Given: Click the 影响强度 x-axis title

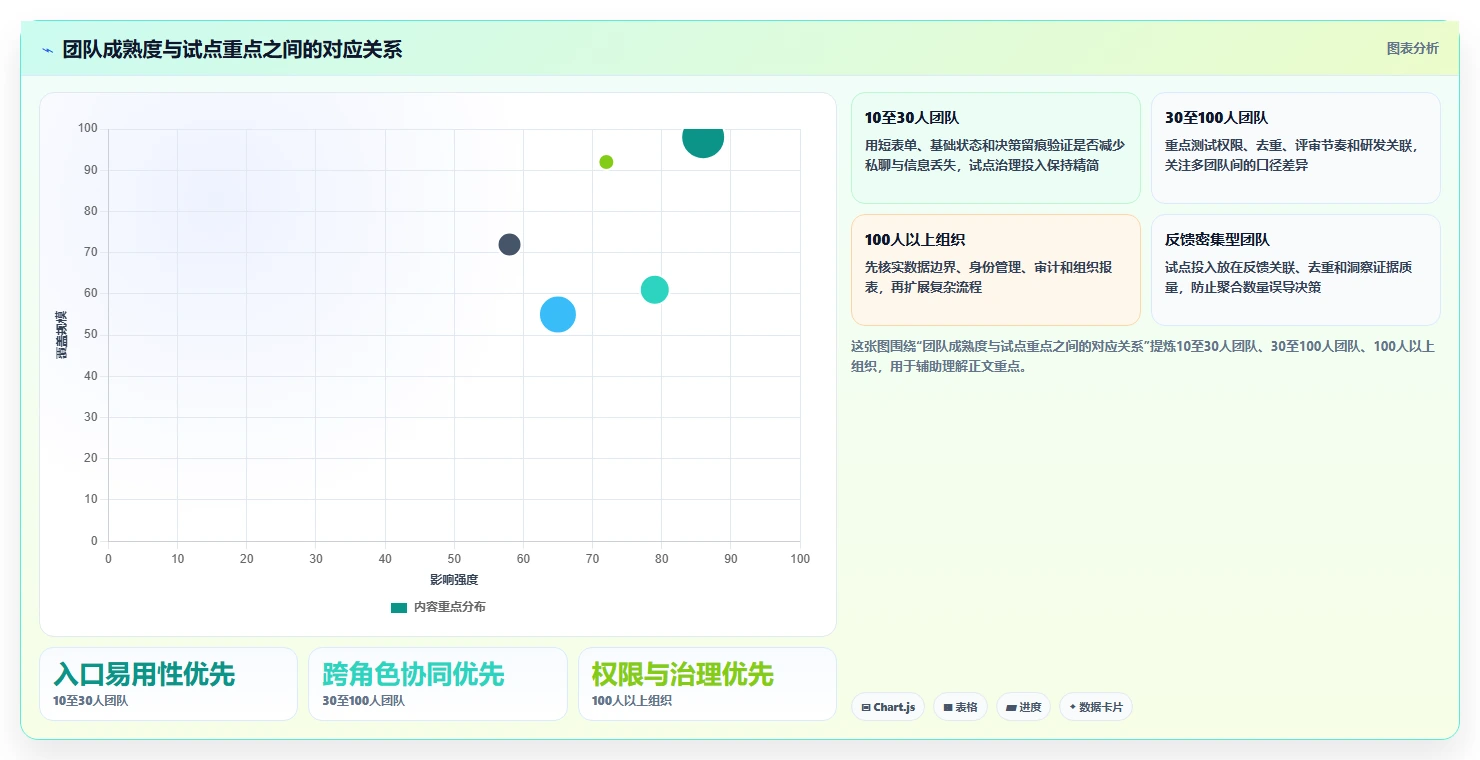Looking at the screenshot, I should [x=454, y=580].
